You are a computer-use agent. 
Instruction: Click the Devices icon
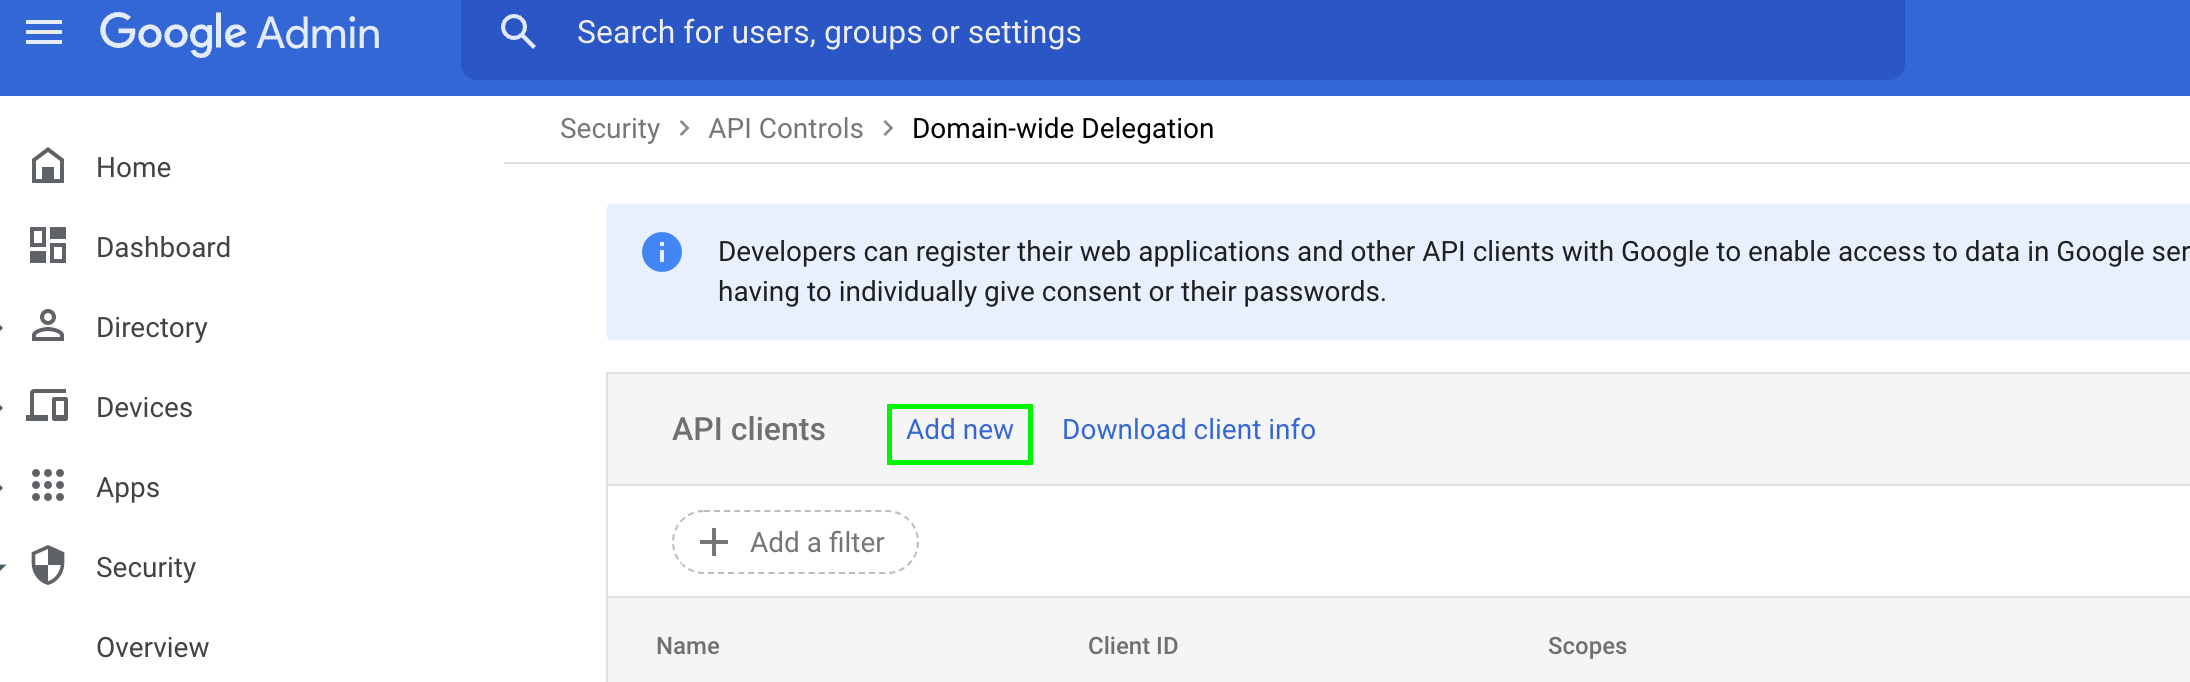pyautogui.click(x=48, y=406)
